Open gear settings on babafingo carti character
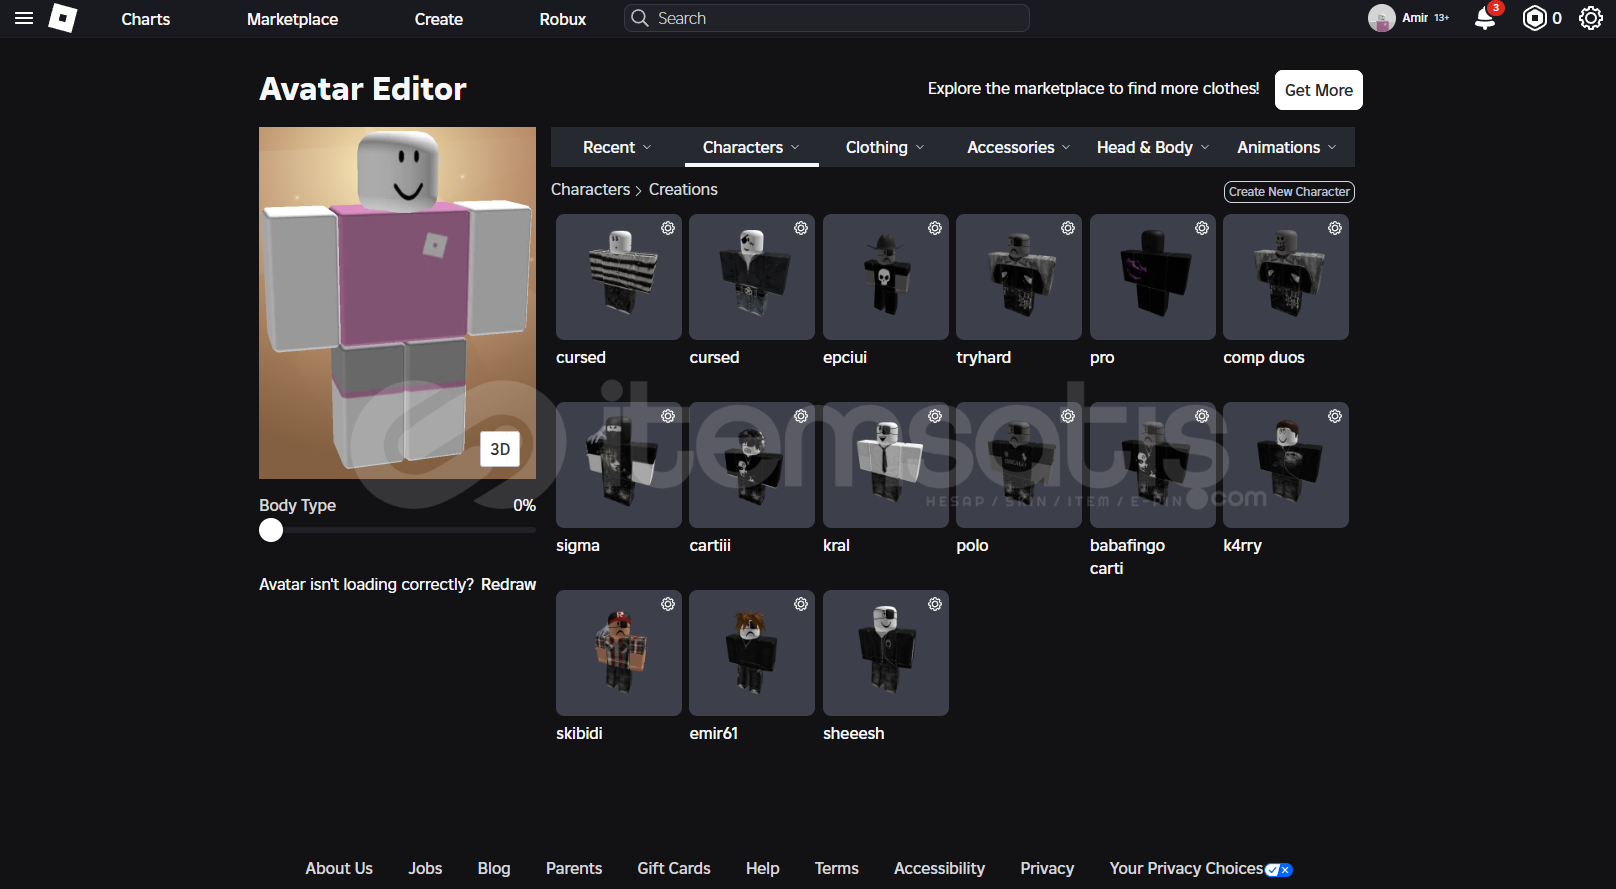This screenshot has width=1616, height=889. pyautogui.click(x=1202, y=416)
